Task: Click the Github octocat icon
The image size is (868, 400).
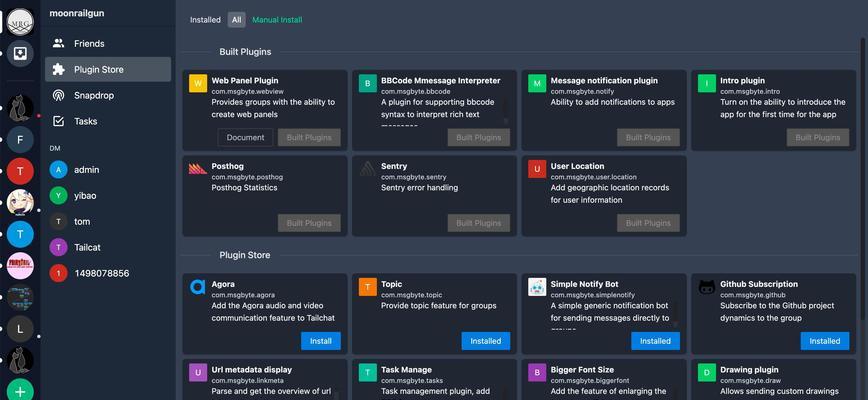Action: [x=706, y=287]
